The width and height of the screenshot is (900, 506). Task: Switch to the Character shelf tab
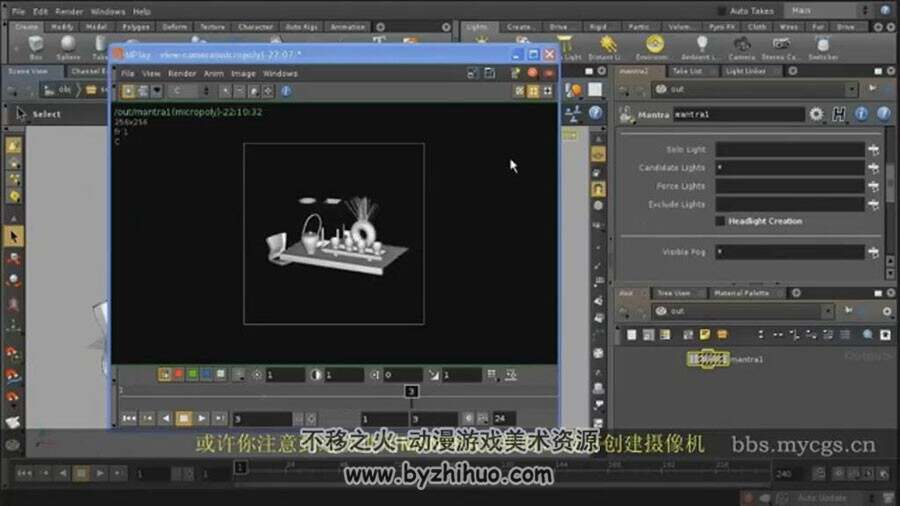[255, 27]
